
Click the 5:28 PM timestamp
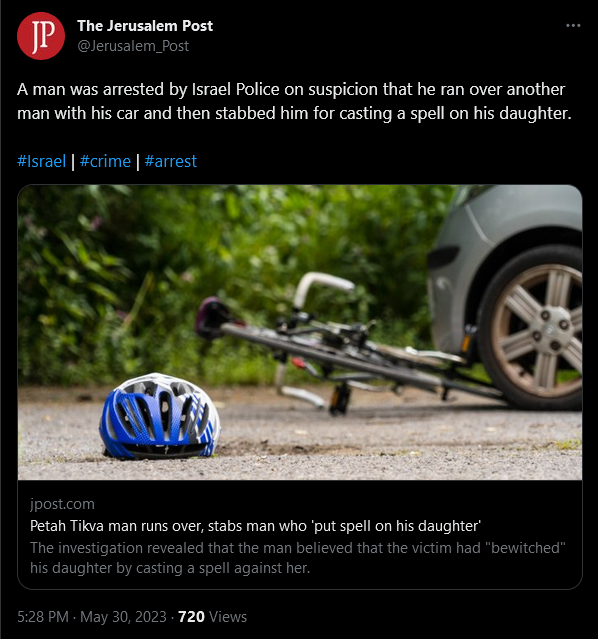[x=43, y=617]
